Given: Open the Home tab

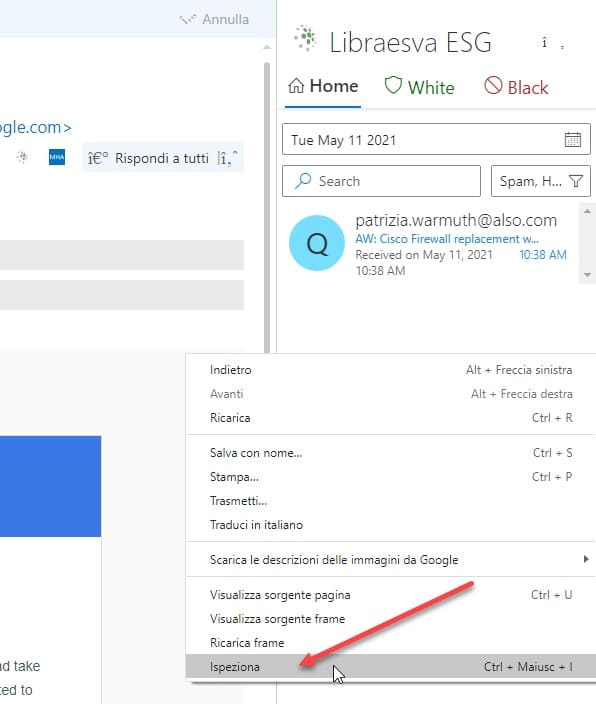Looking at the screenshot, I should [323, 86].
